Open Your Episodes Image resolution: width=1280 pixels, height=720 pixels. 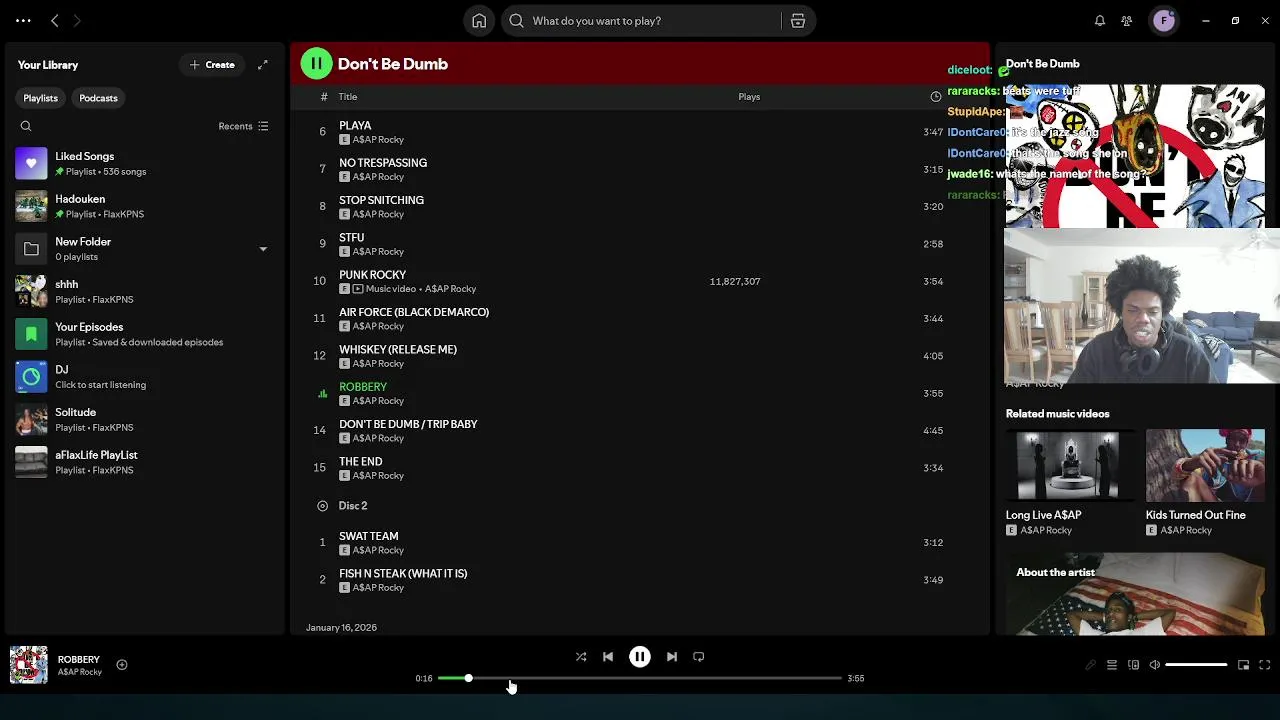tap(145, 334)
